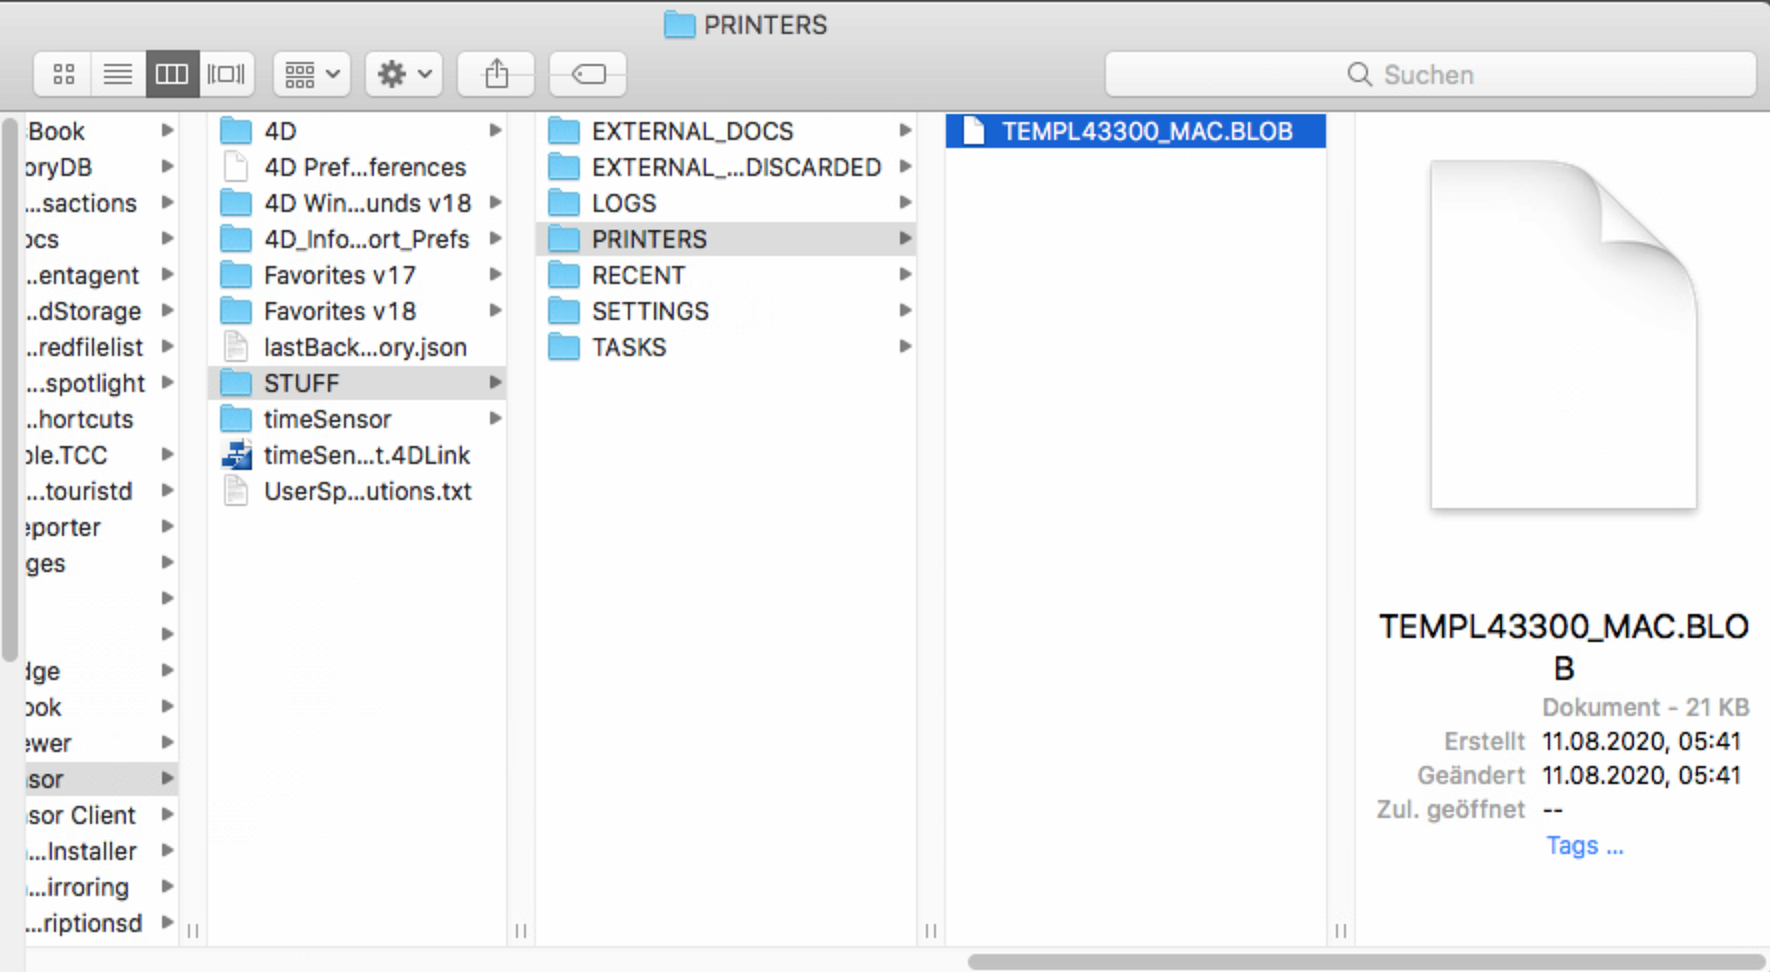Select the TEMPL43300_MAC.BLOB file icon
The image size is (1770, 972).
coord(973,131)
